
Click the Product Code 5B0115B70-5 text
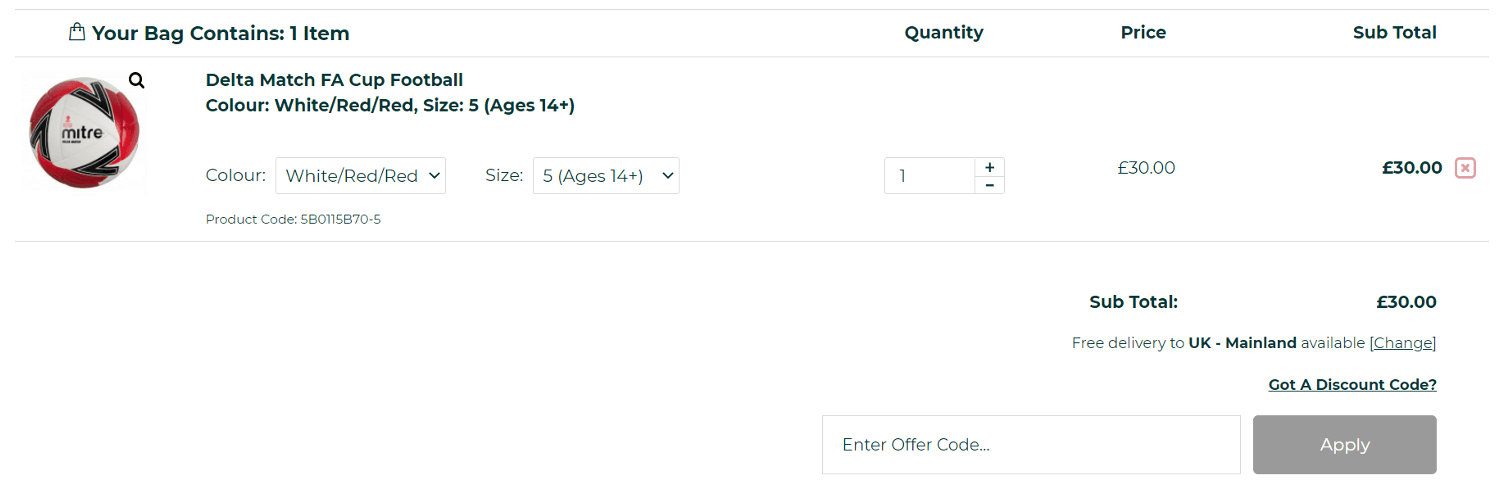click(293, 219)
